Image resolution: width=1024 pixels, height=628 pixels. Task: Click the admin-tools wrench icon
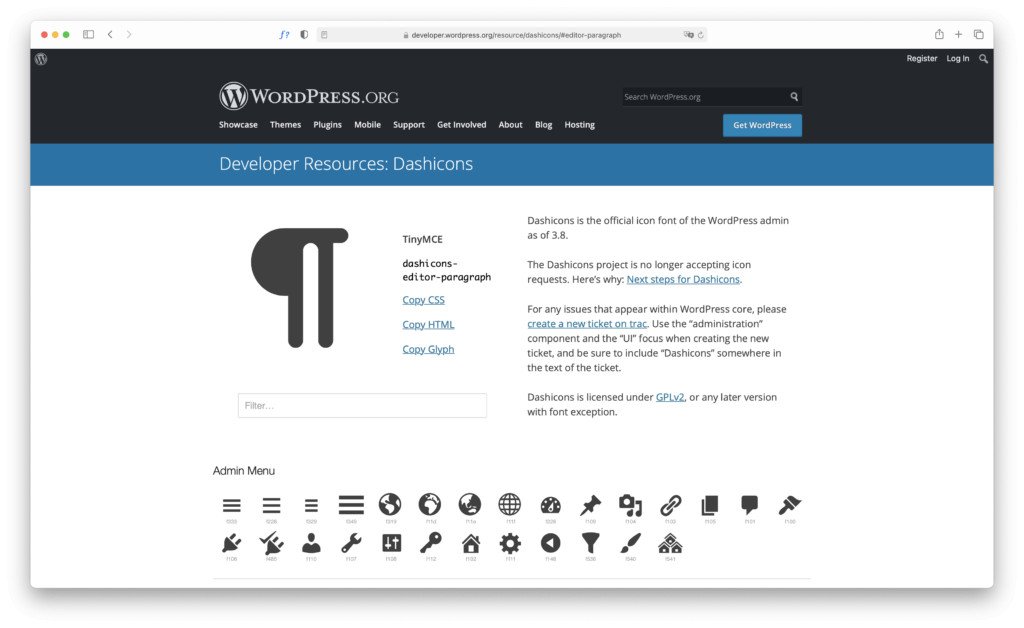[351, 543]
